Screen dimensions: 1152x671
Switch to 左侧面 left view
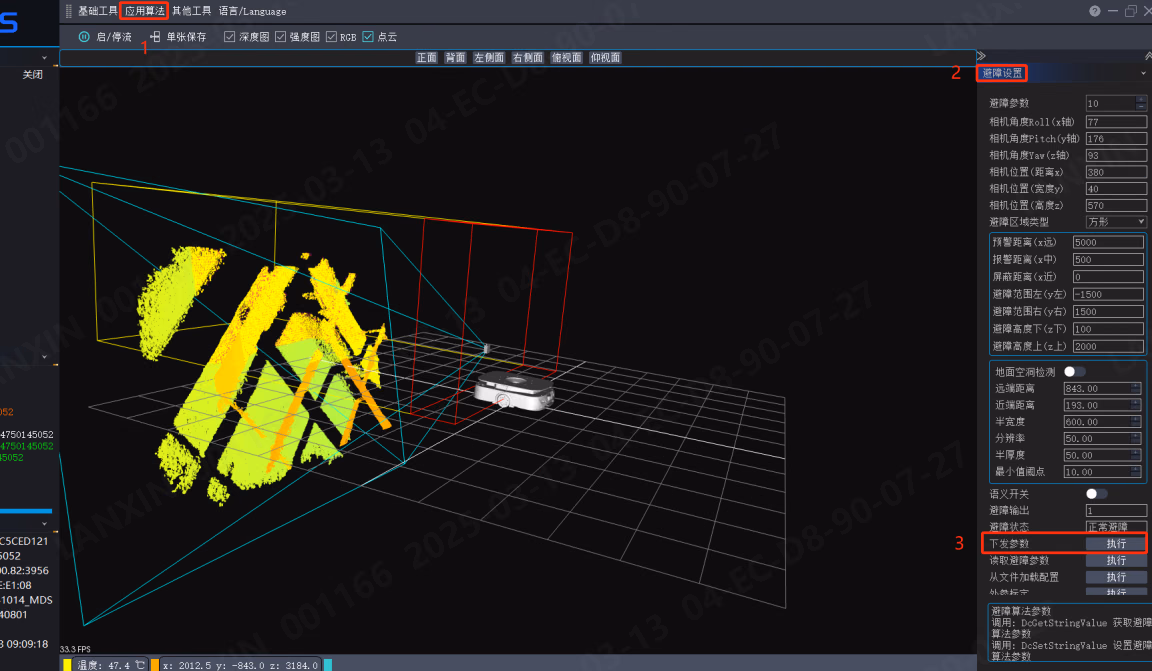click(x=489, y=57)
